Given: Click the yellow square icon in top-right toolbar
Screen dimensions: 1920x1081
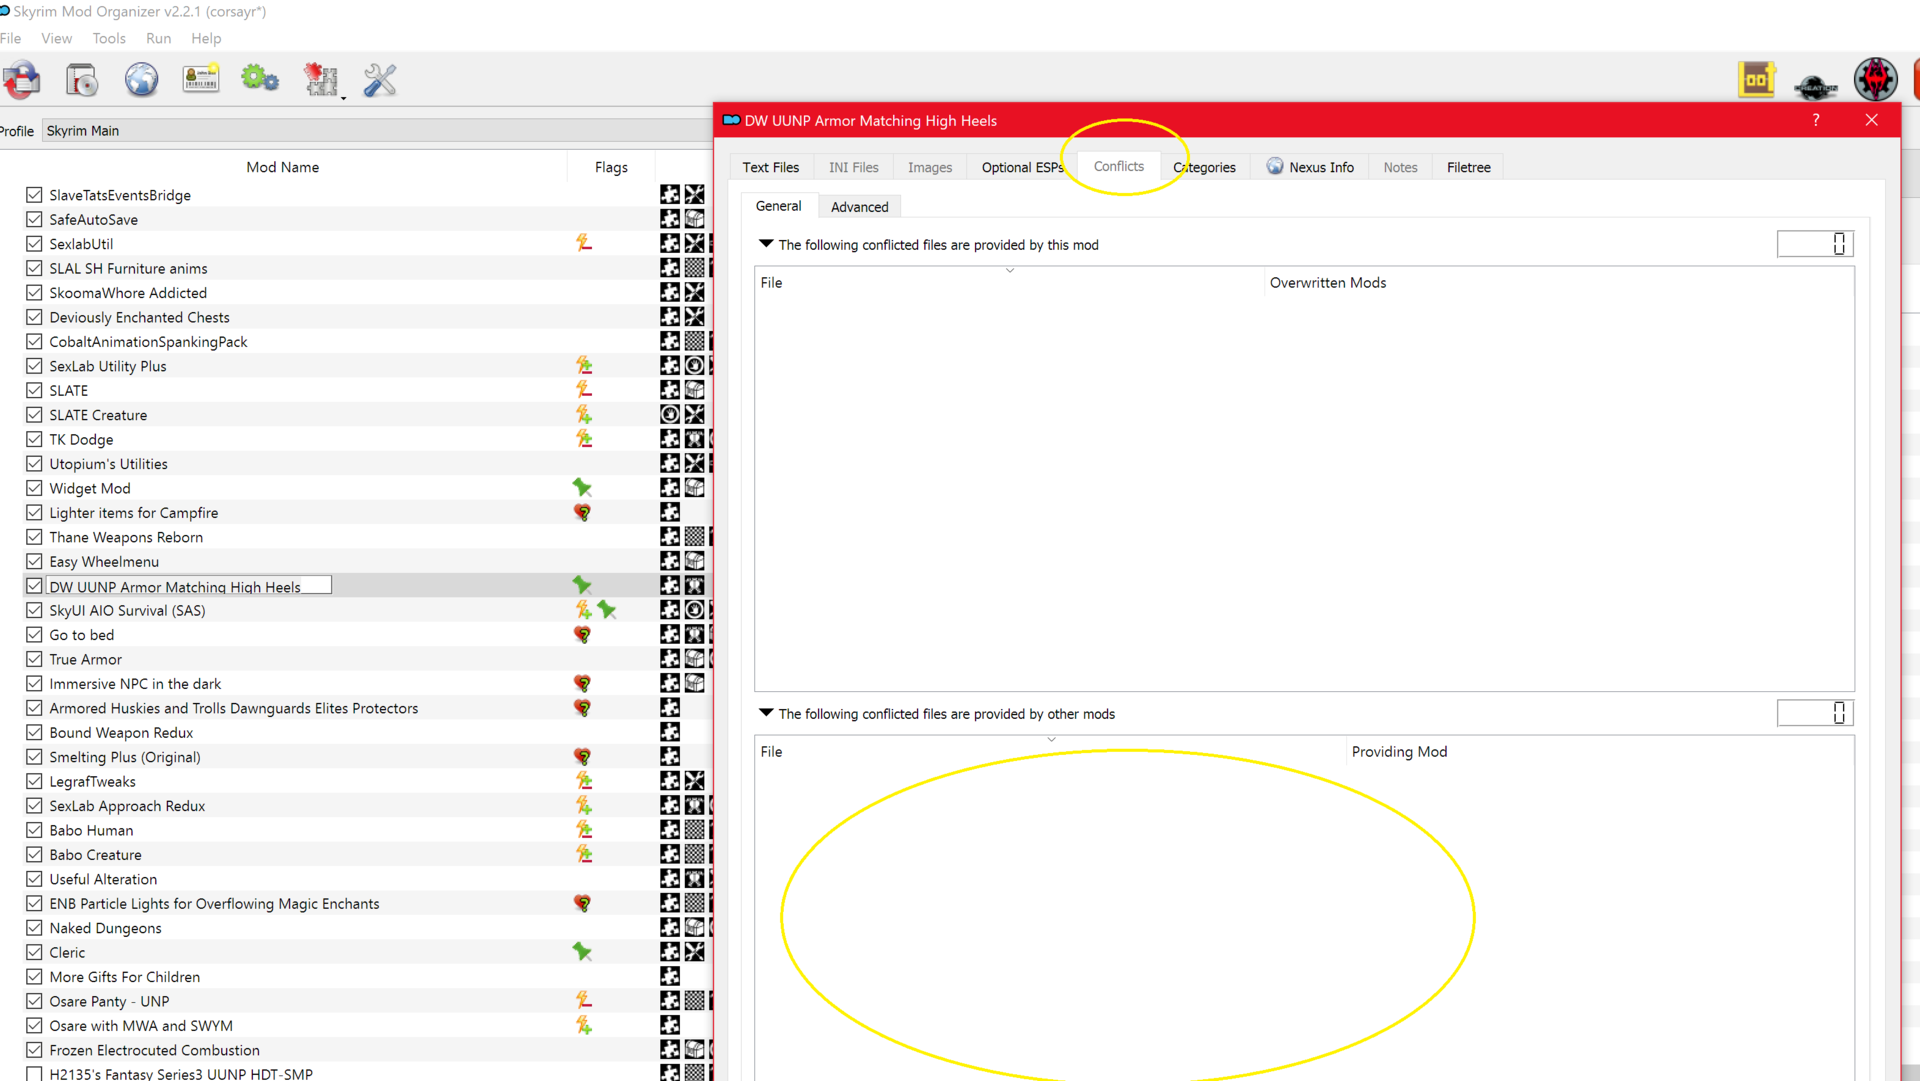Looking at the screenshot, I should (1756, 80).
